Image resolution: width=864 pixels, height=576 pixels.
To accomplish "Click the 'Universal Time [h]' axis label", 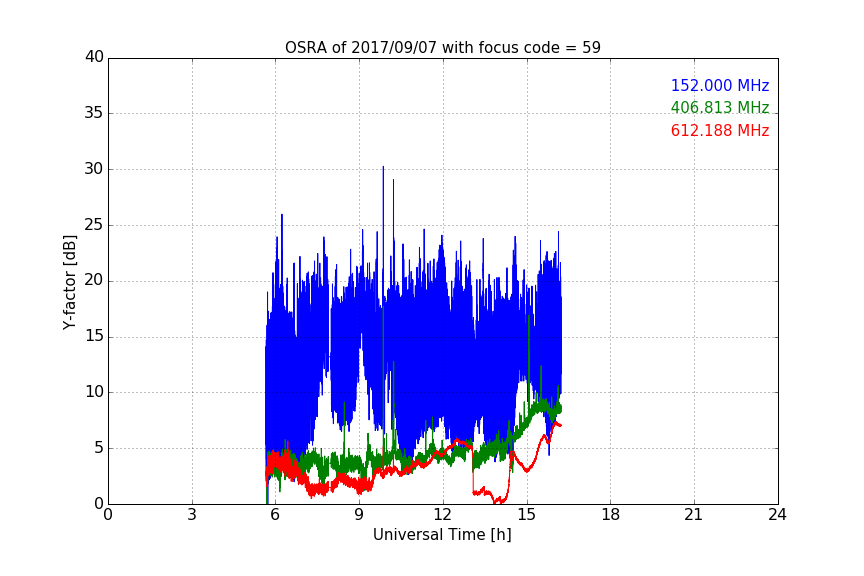I will point(442,535).
